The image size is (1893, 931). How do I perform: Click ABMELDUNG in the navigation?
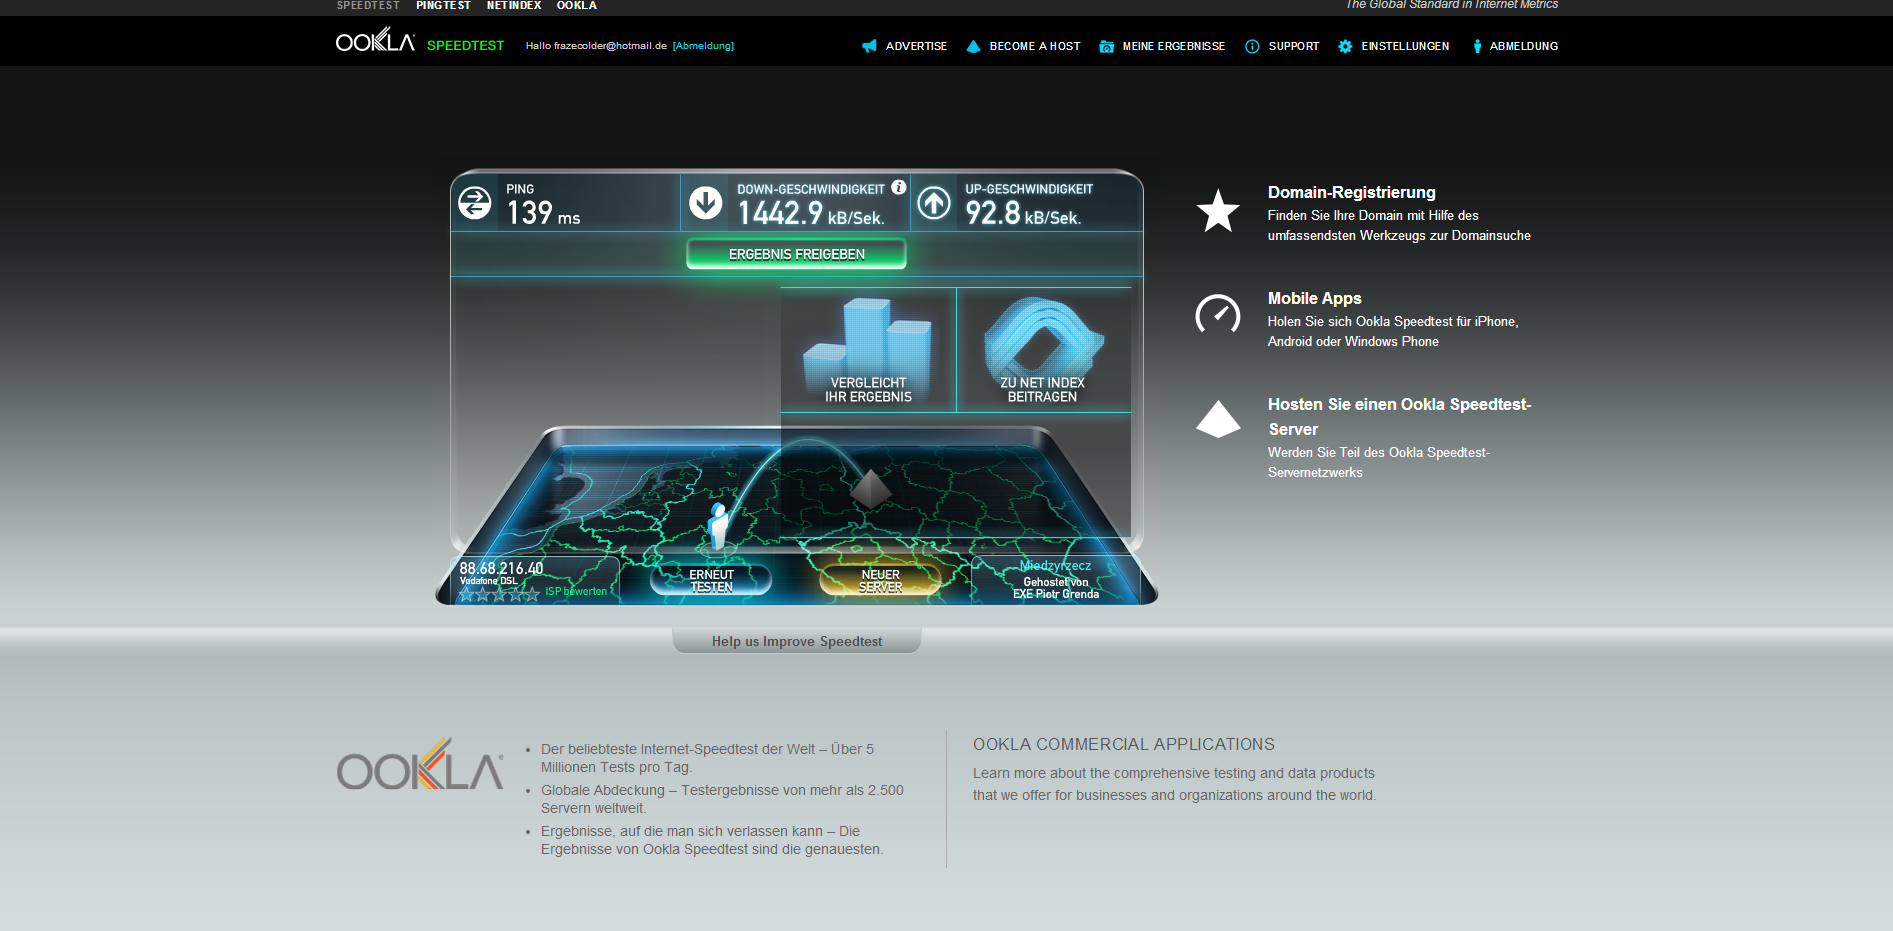pyautogui.click(x=1524, y=46)
